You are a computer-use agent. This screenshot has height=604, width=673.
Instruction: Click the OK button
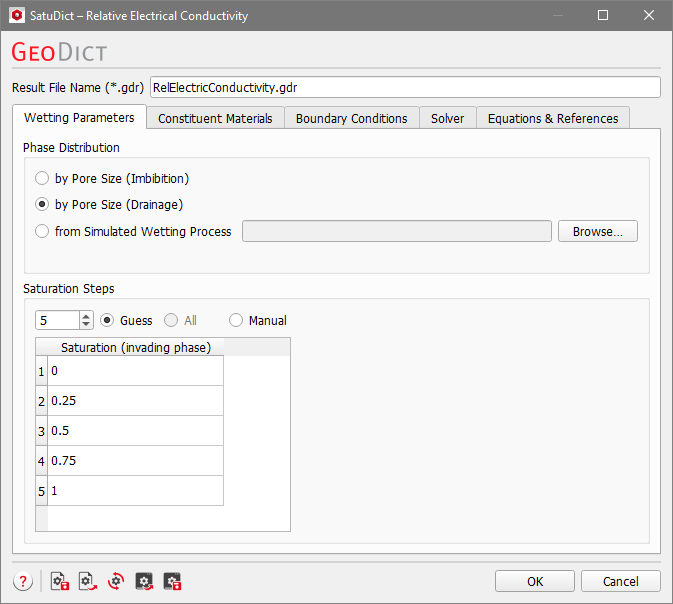tap(535, 581)
